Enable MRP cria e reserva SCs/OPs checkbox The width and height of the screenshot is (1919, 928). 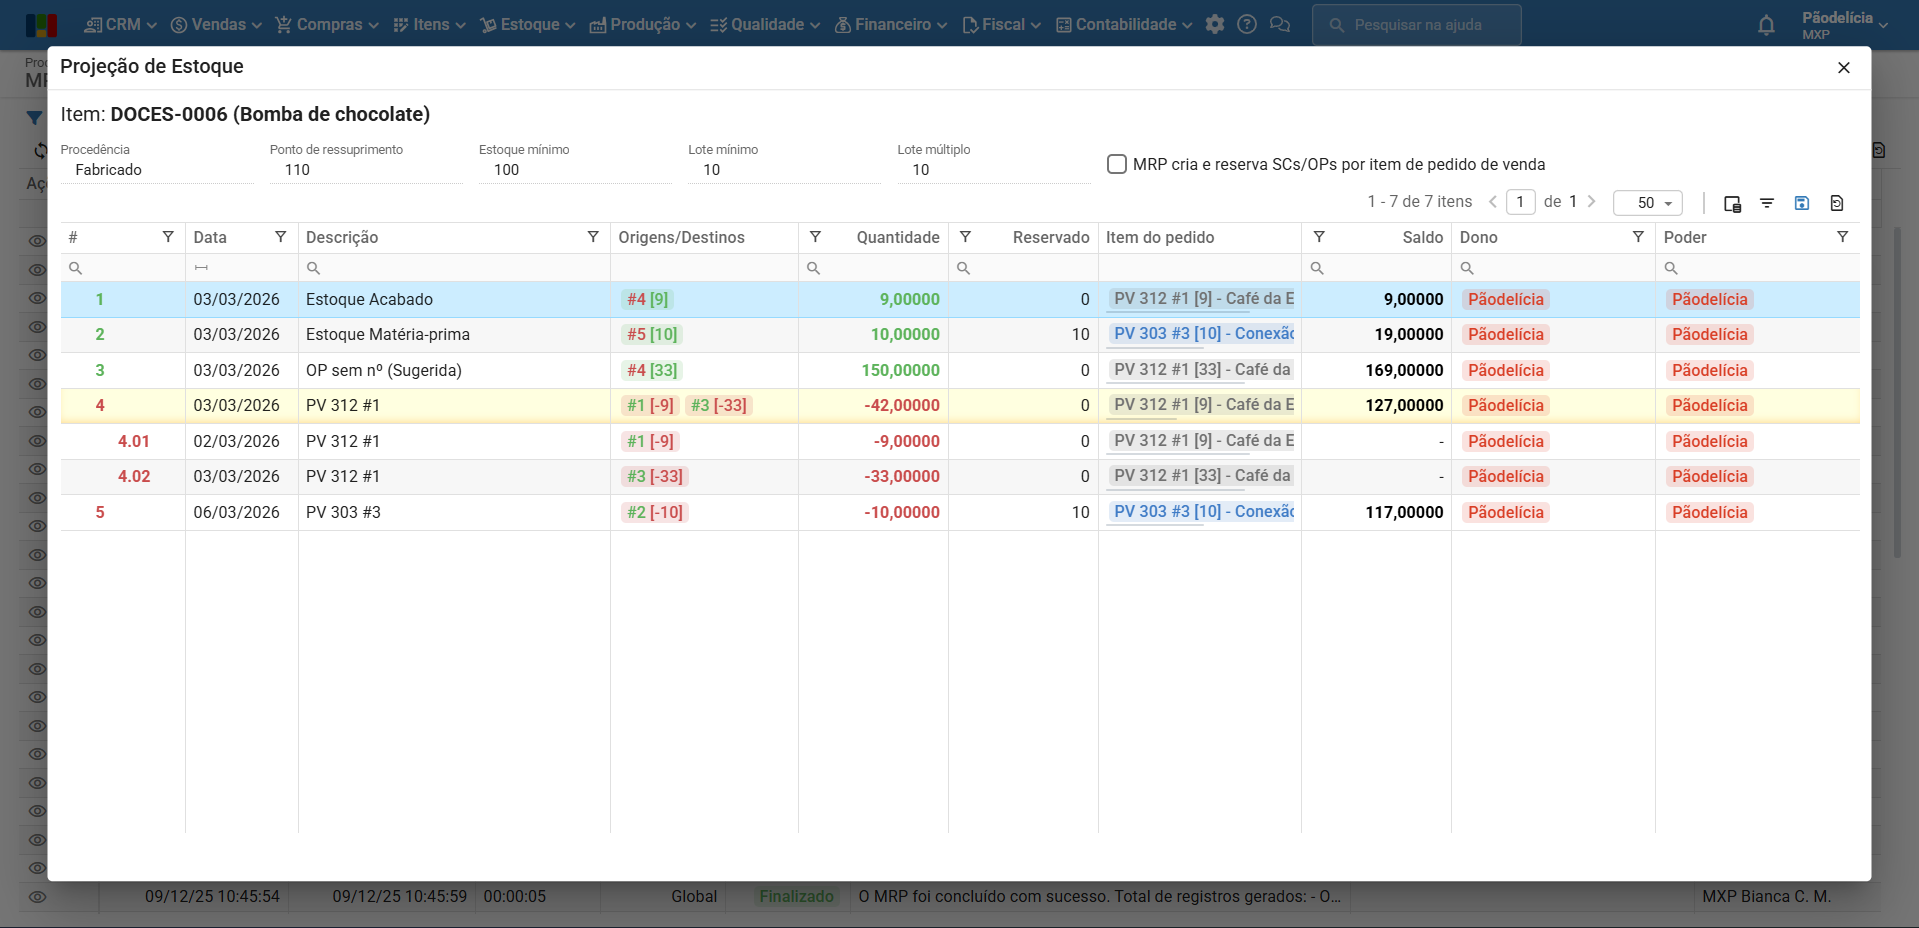pyautogui.click(x=1117, y=164)
